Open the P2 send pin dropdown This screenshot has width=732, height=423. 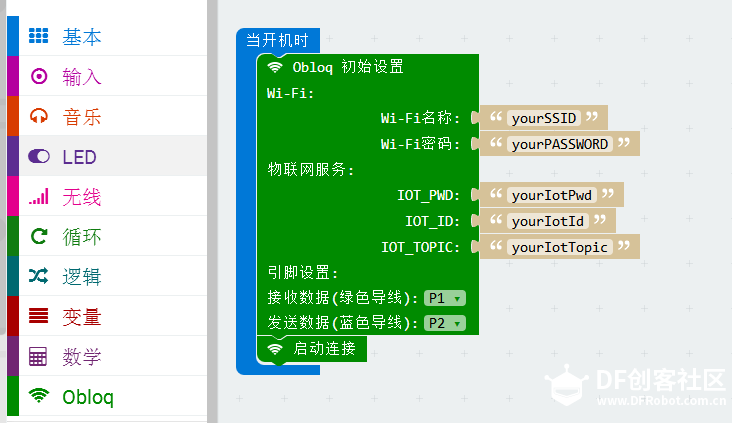click(444, 323)
